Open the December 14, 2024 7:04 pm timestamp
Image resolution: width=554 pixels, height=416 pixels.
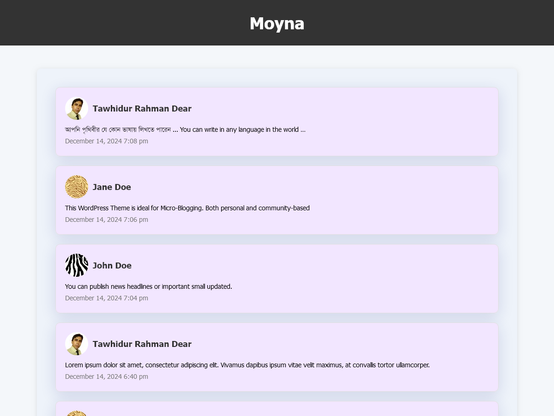[106, 298]
